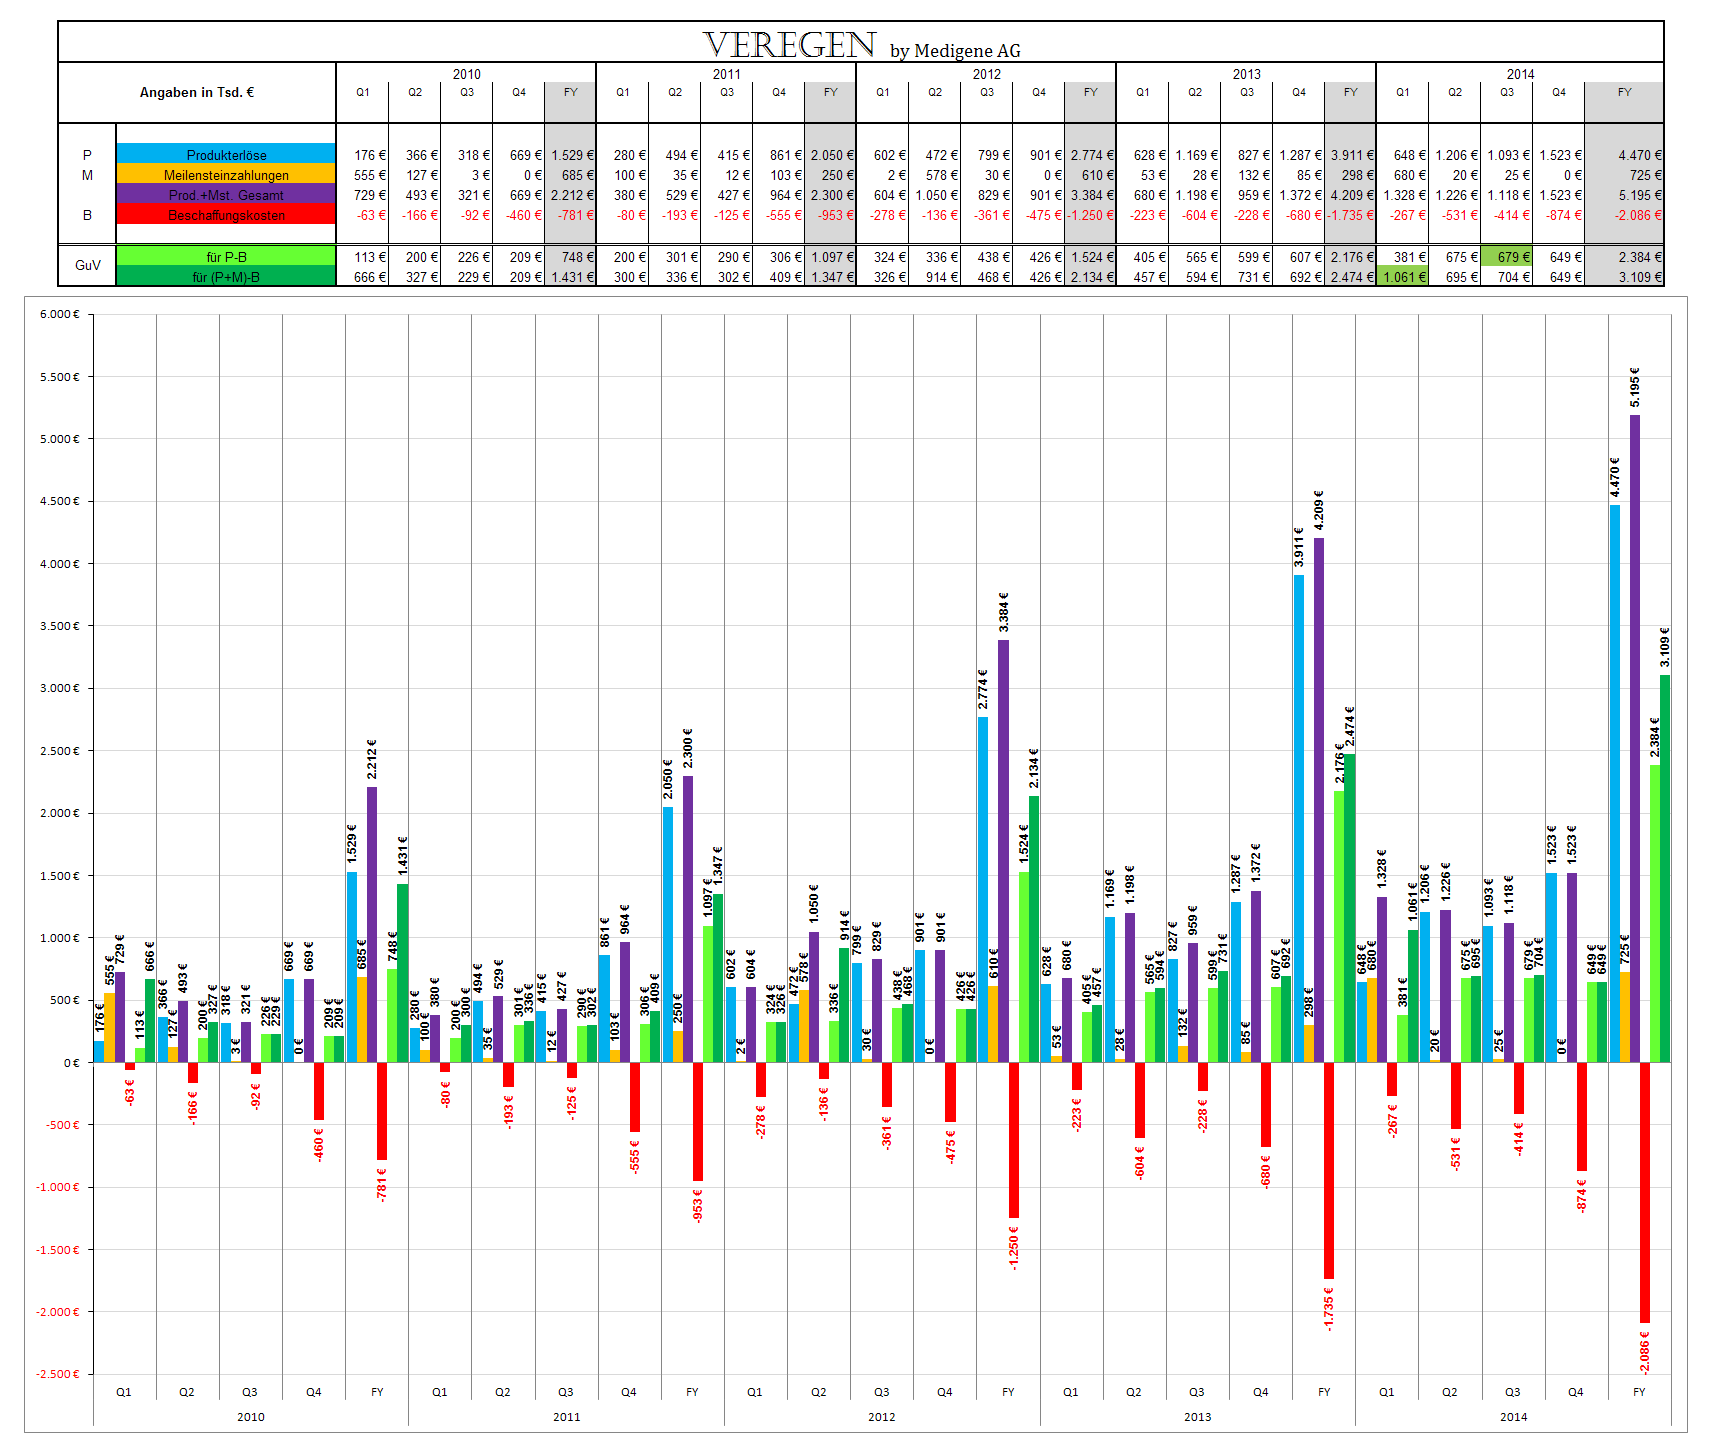Click the 2010 year header in the table
Image resolution: width=1717 pixels, height=1437 pixels.
[x=467, y=74]
